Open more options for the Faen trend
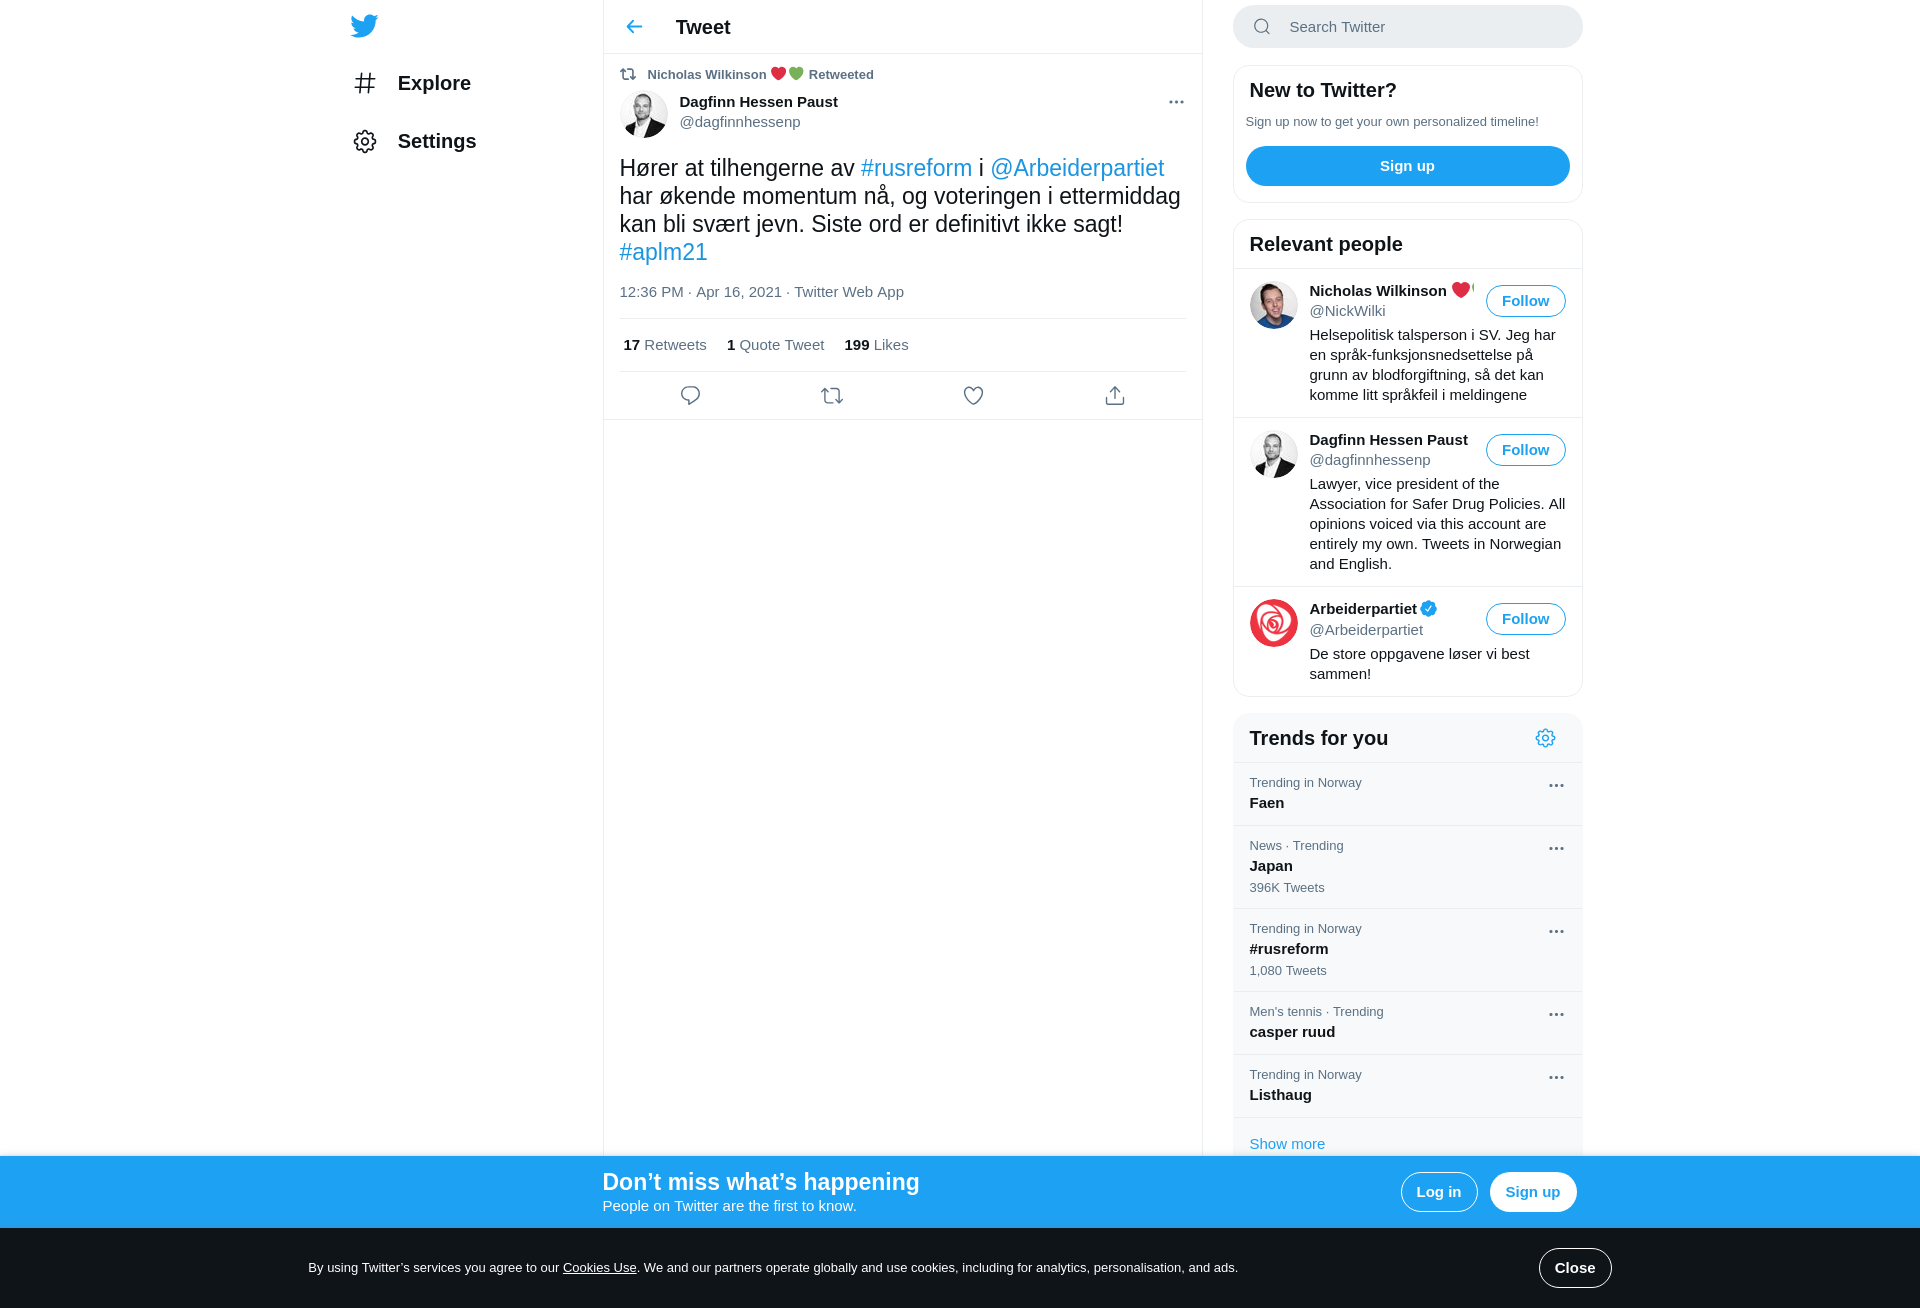Image resolution: width=1920 pixels, height=1308 pixels. tap(1556, 786)
